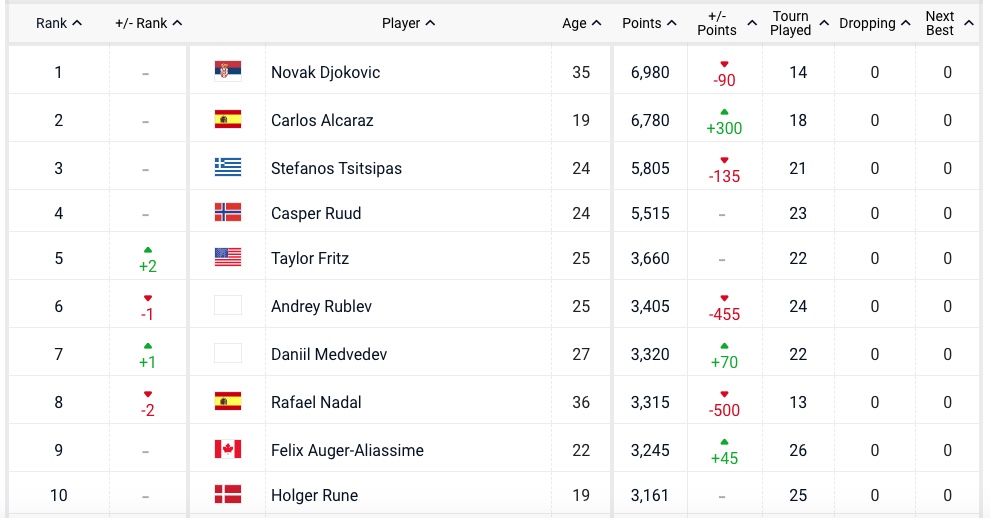Click Serbia flag beside Novak Djokovic
Image resolution: width=990 pixels, height=518 pixels.
point(228,71)
